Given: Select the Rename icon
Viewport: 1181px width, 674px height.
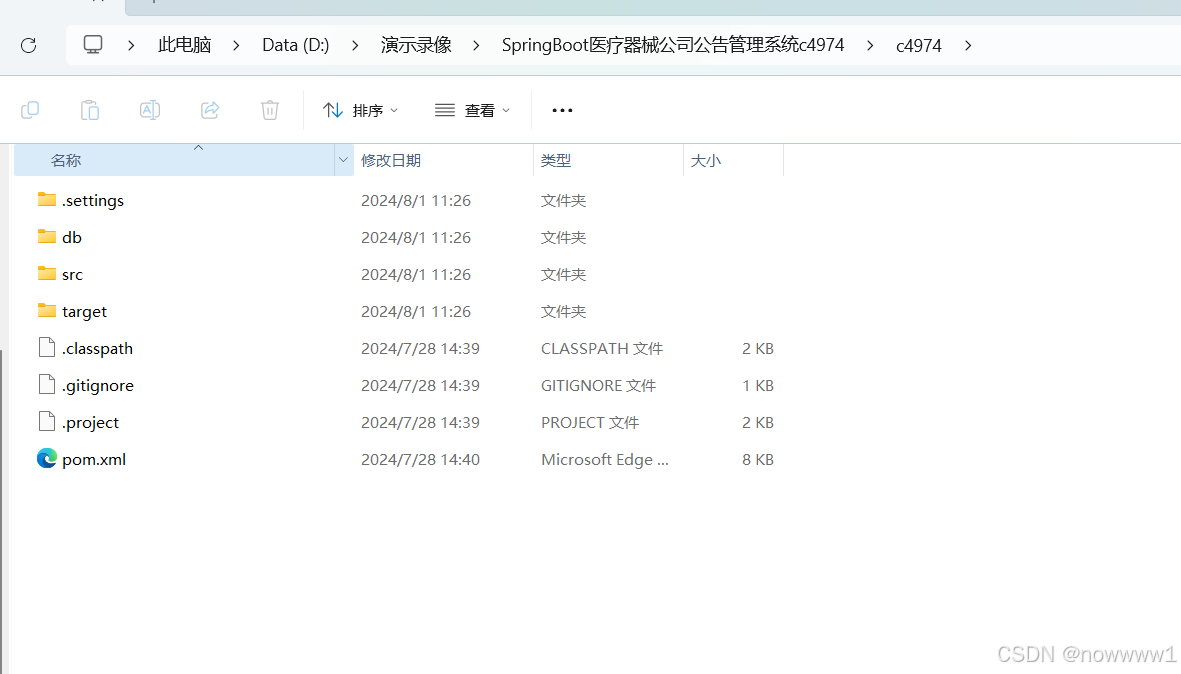Looking at the screenshot, I should point(149,110).
